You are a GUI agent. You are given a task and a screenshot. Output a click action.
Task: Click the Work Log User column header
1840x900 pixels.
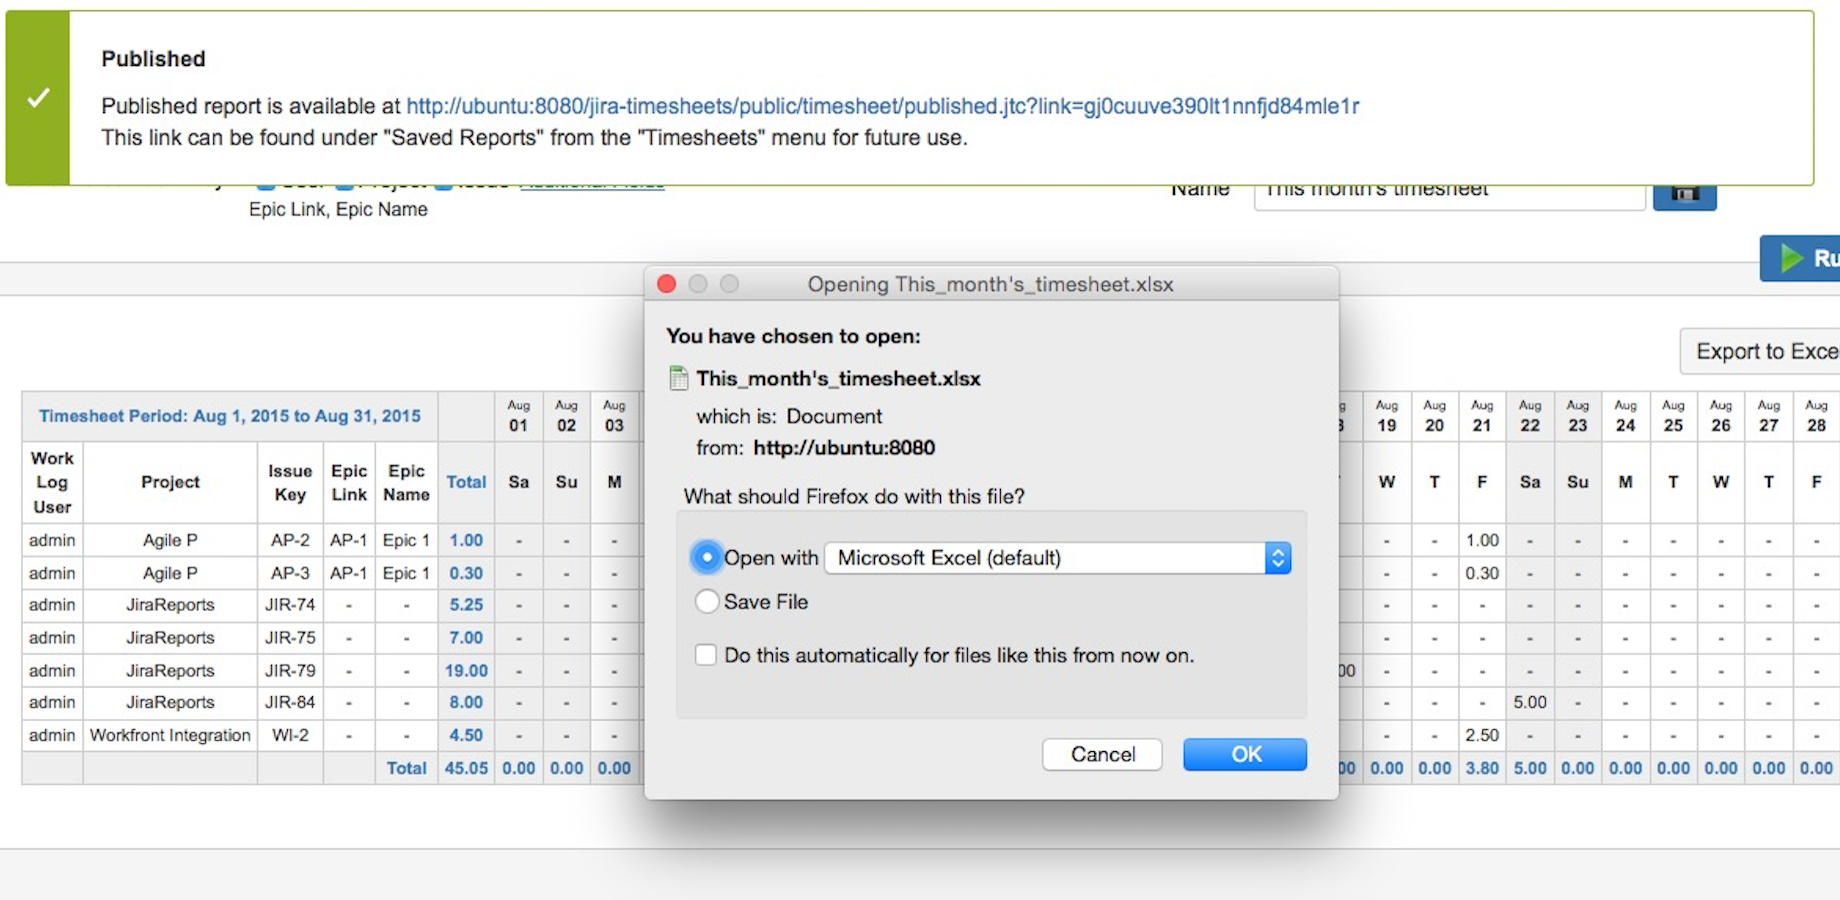pos(52,482)
